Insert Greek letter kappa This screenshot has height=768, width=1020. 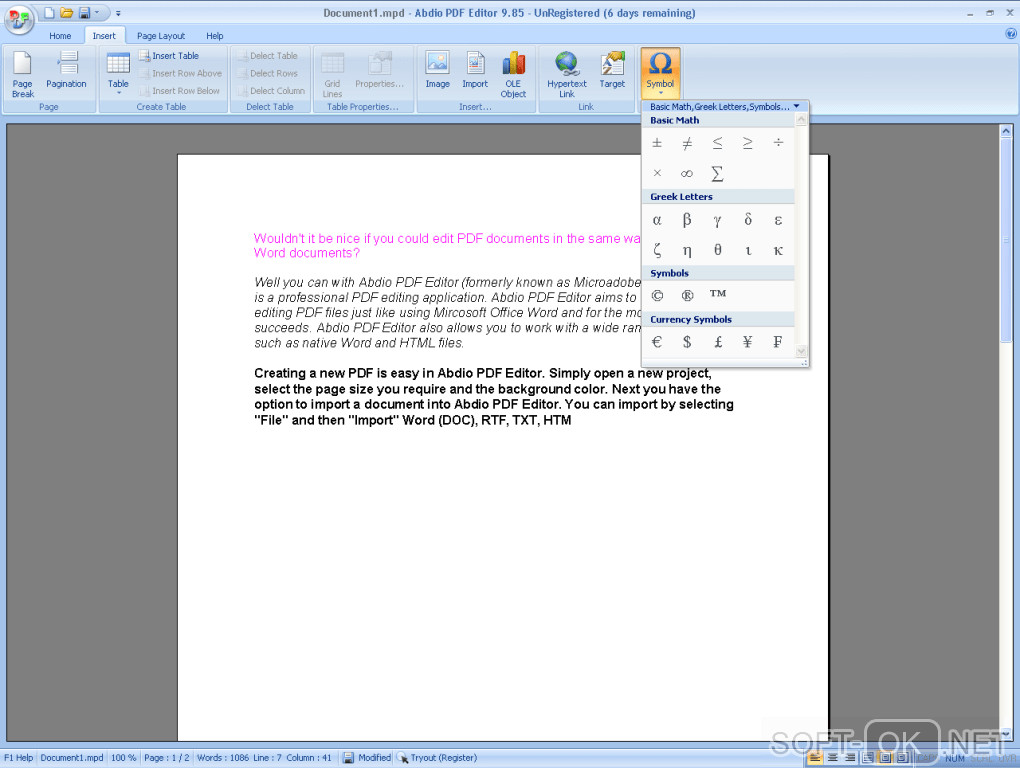coord(778,250)
